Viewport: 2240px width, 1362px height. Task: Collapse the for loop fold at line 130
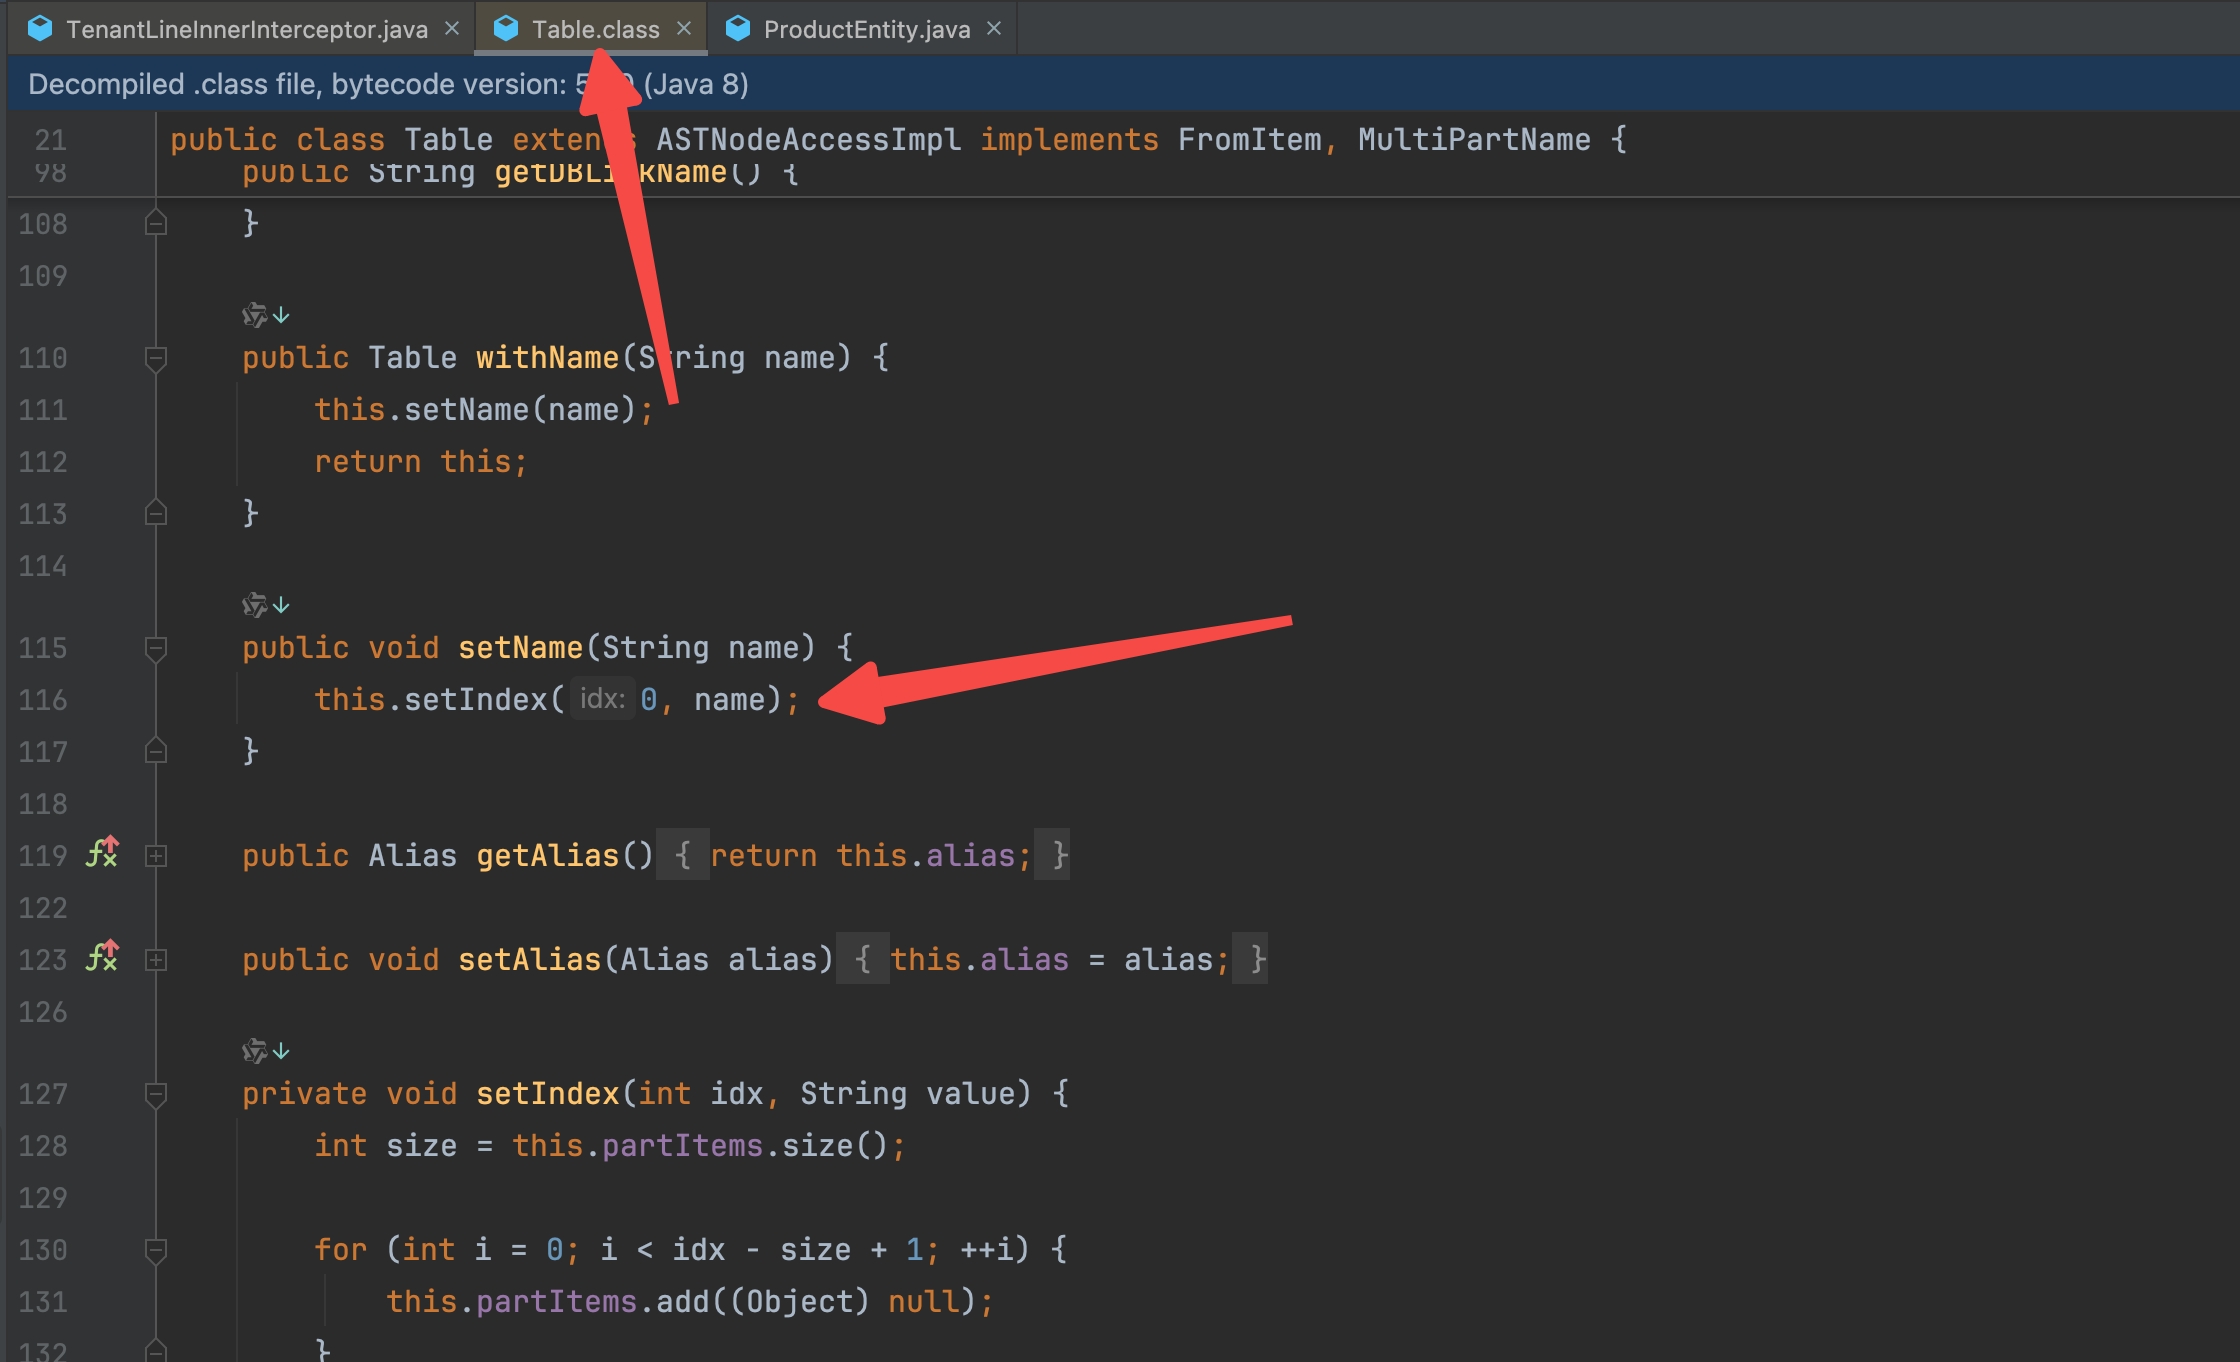point(155,1250)
